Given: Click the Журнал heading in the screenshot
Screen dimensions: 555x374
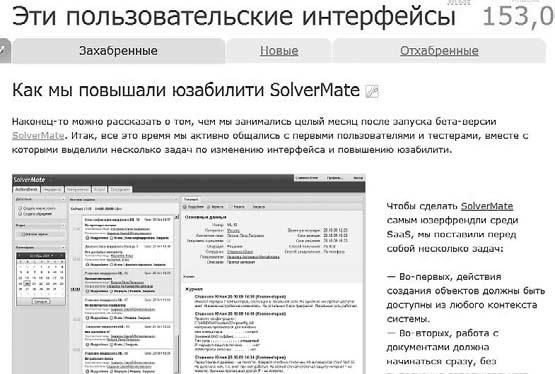Looking at the screenshot, I should coord(194,289).
